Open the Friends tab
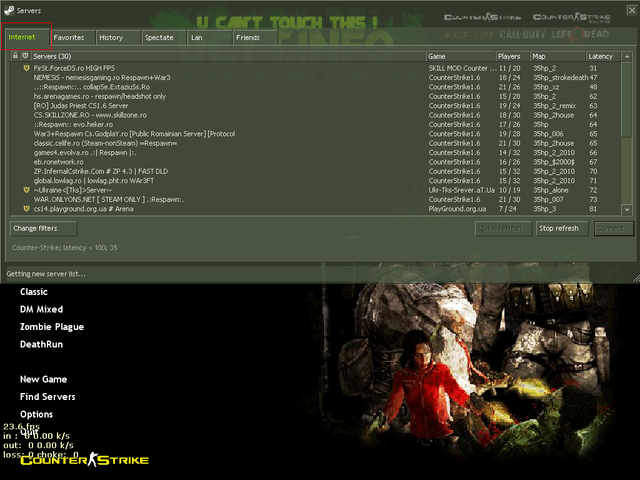Viewport: 640px width, 480px height. (x=255, y=38)
